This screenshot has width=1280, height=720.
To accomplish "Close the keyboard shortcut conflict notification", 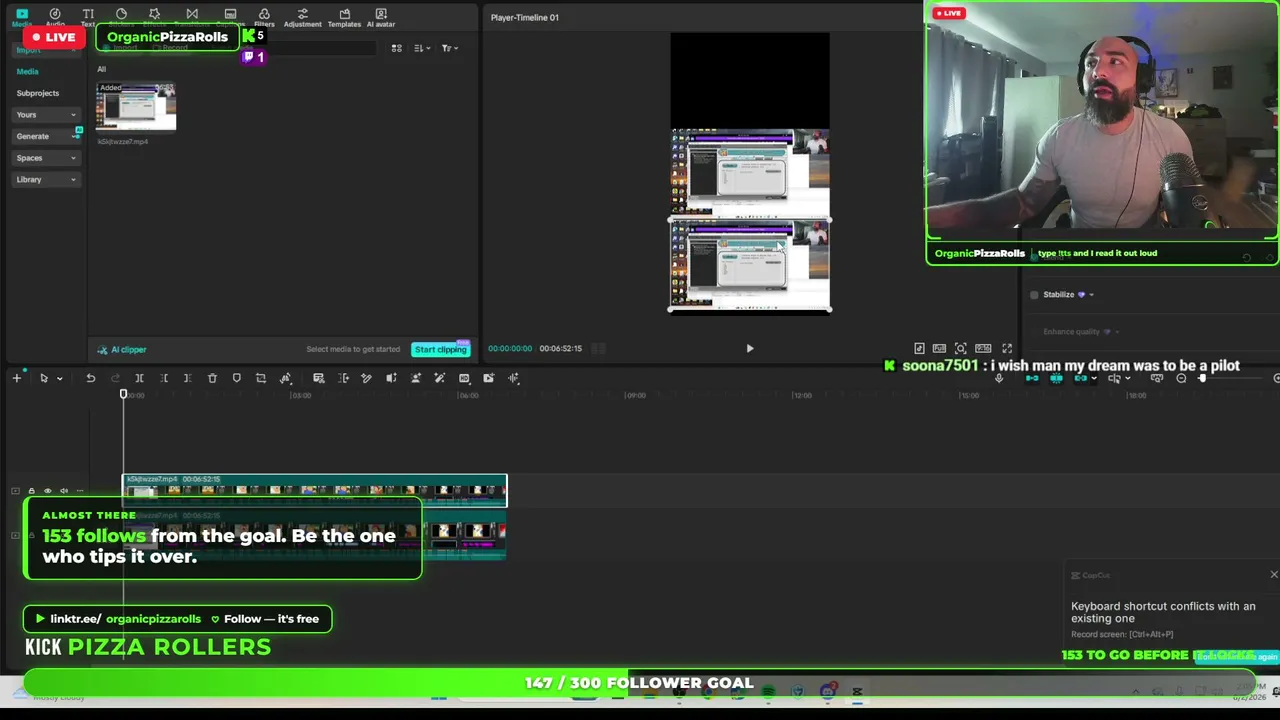I will pyautogui.click(x=1273, y=575).
